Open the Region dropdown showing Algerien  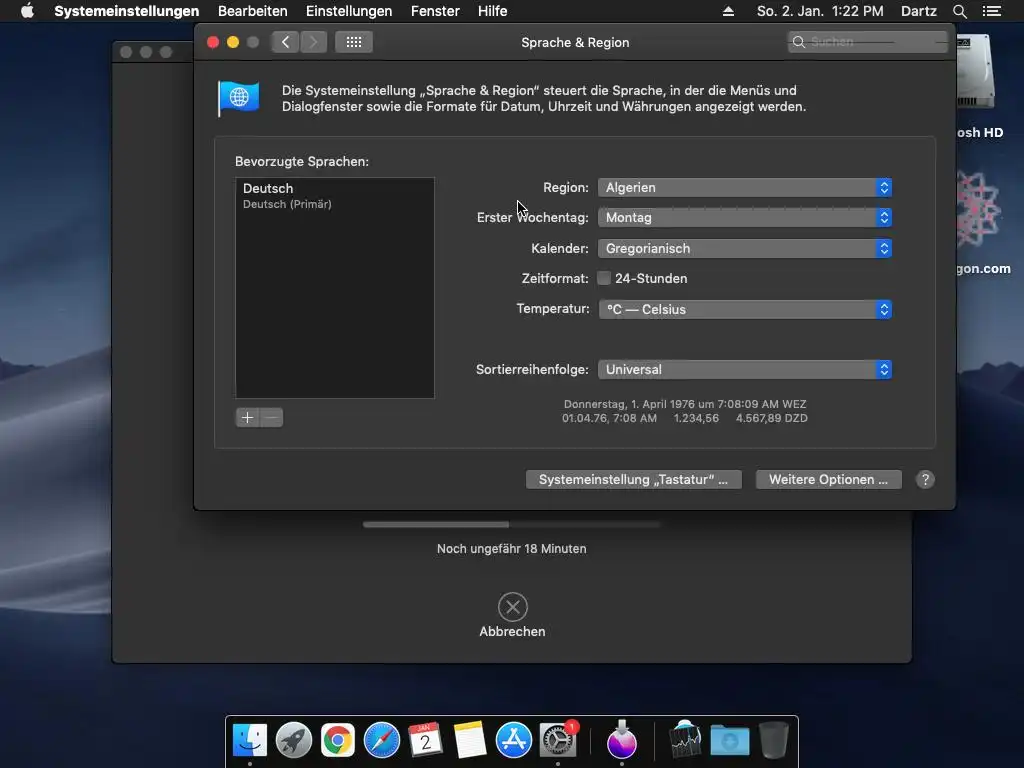click(x=744, y=187)
